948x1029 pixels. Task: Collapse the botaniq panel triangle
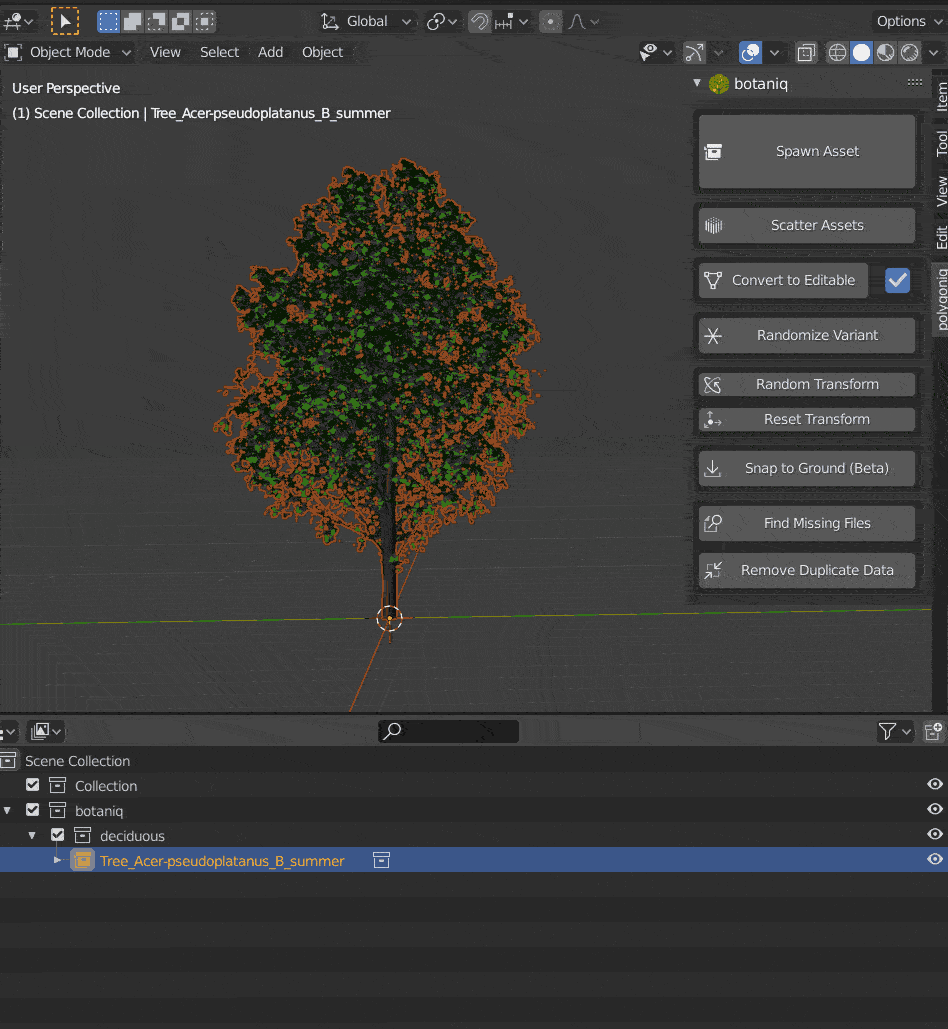coord(697,83)
